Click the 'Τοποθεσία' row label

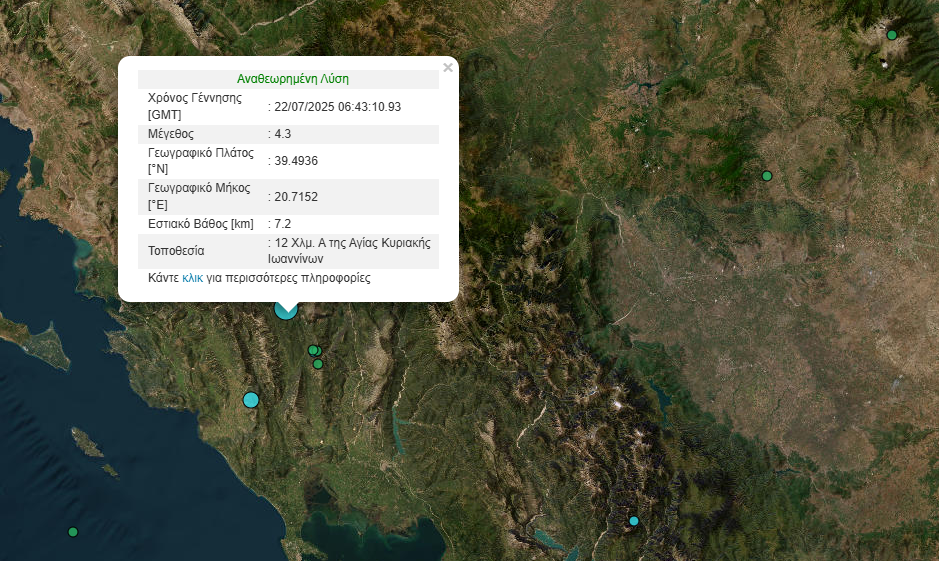pos(176,251)
